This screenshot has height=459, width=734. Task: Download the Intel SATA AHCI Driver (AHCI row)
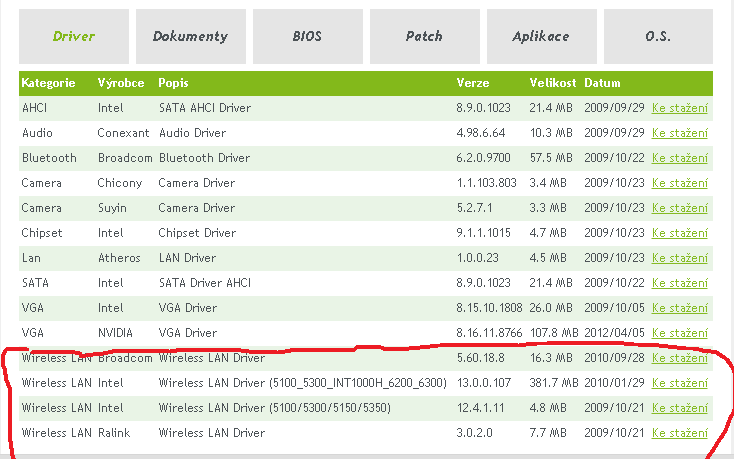point(679,108)
